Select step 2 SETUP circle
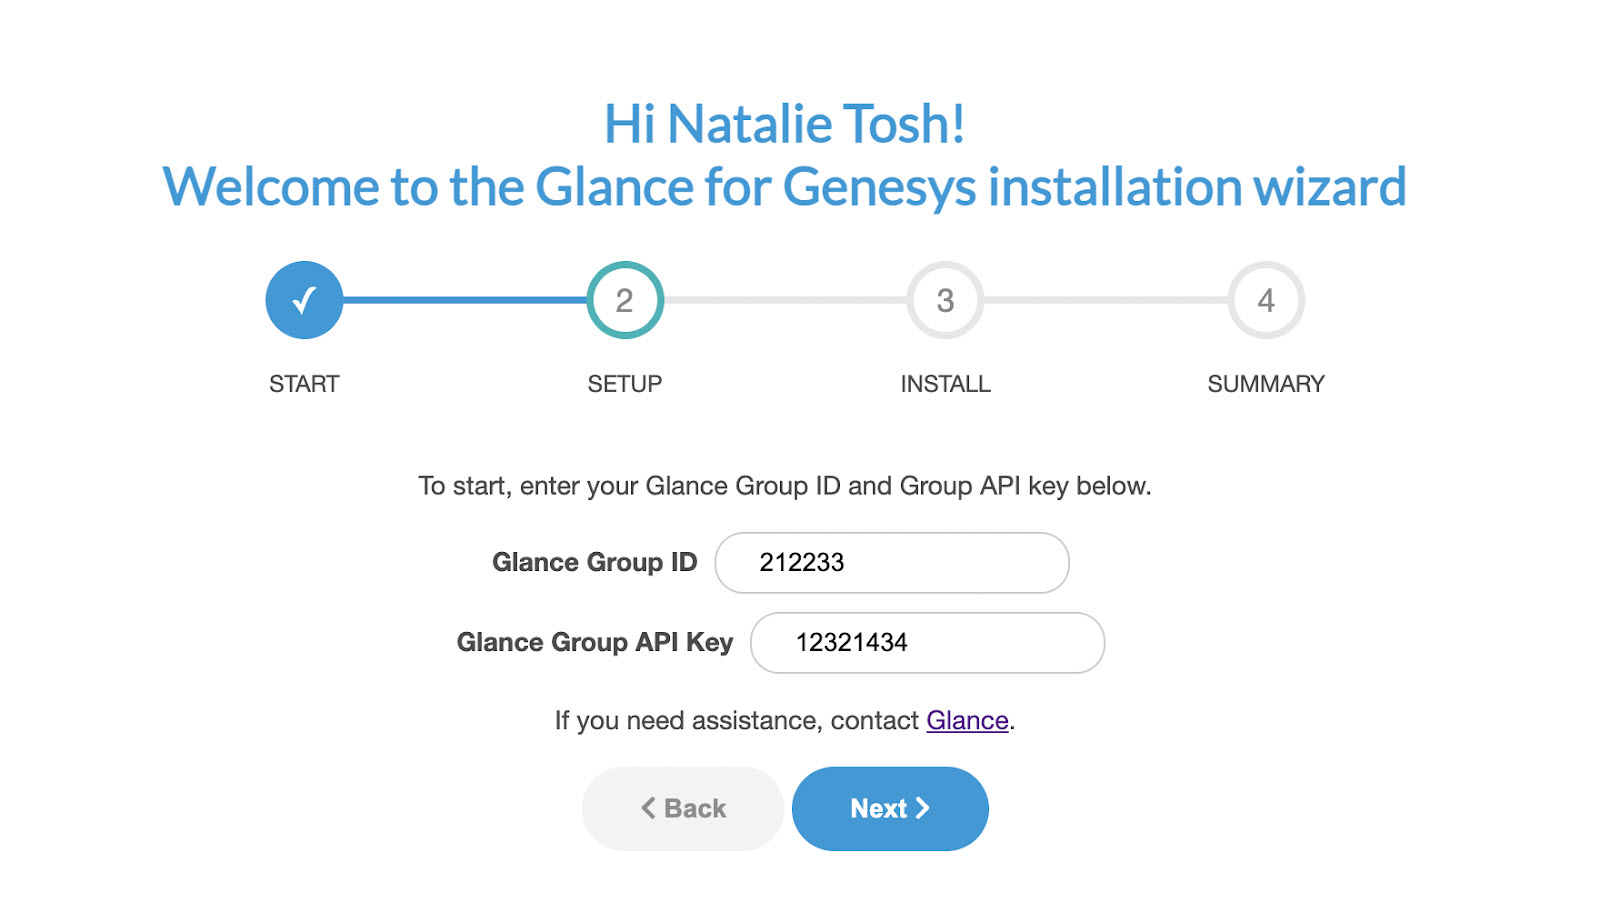Image resolution: width=1600 pixels, height=913 pixels. click(625, 300)
